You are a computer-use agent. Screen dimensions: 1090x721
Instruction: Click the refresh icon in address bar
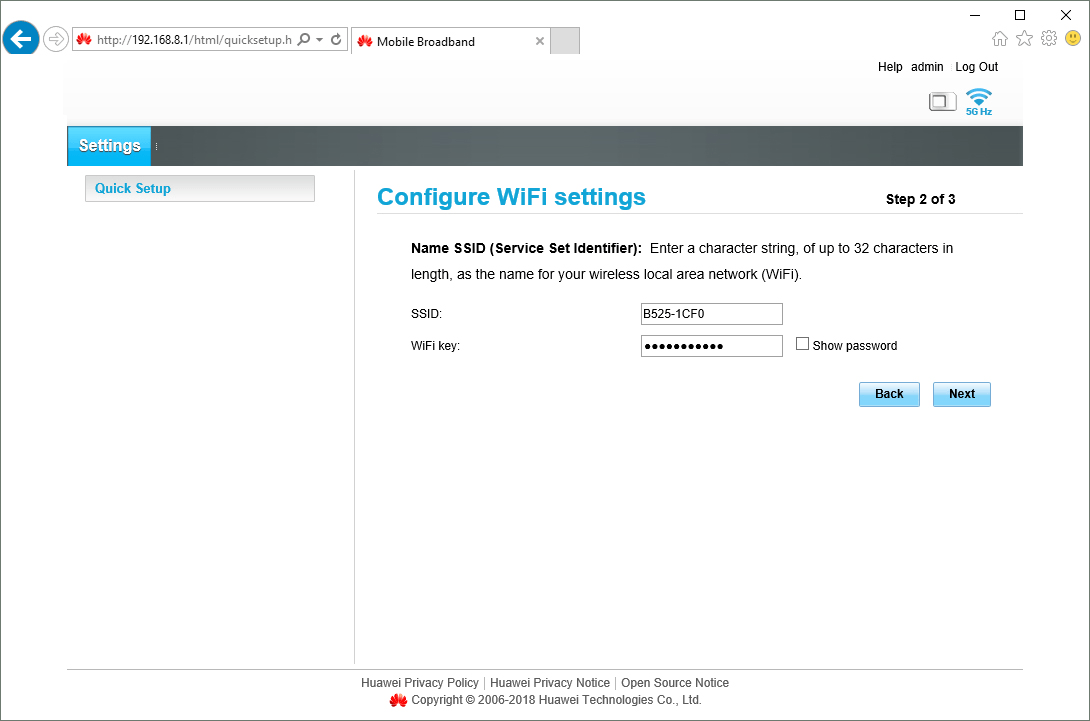(x=337, y=40)
